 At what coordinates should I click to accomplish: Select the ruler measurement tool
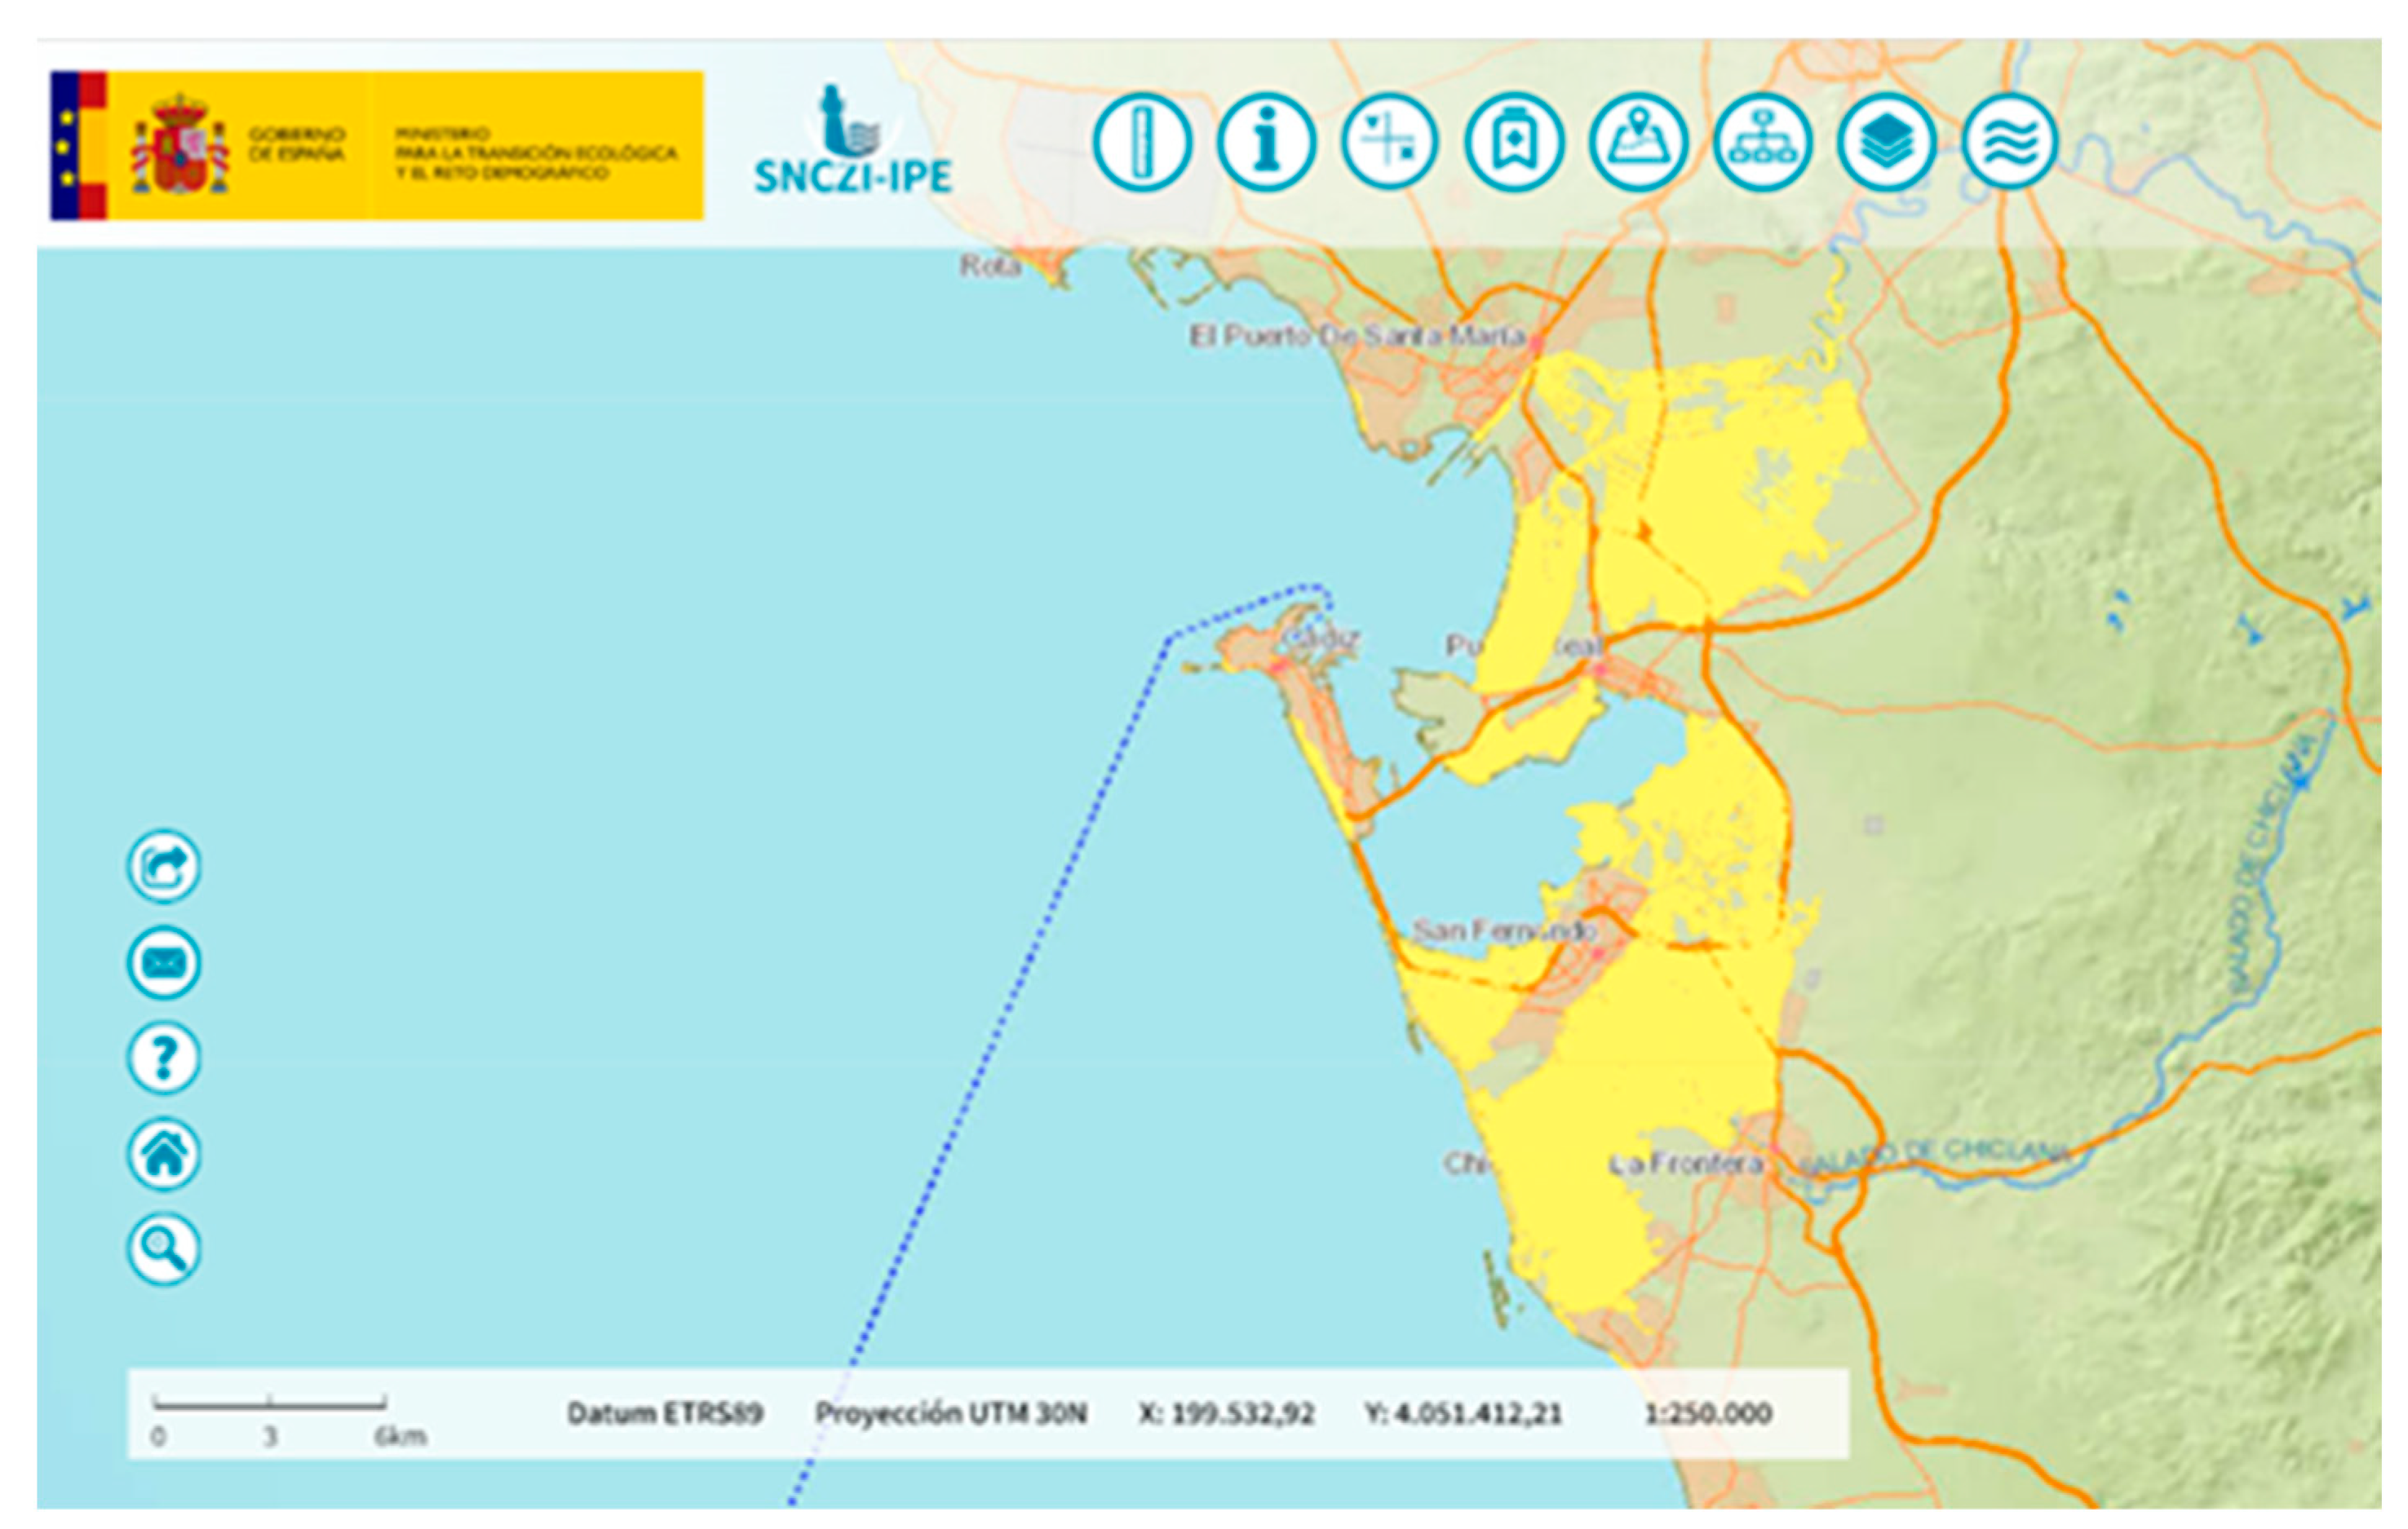(1141, 142)
